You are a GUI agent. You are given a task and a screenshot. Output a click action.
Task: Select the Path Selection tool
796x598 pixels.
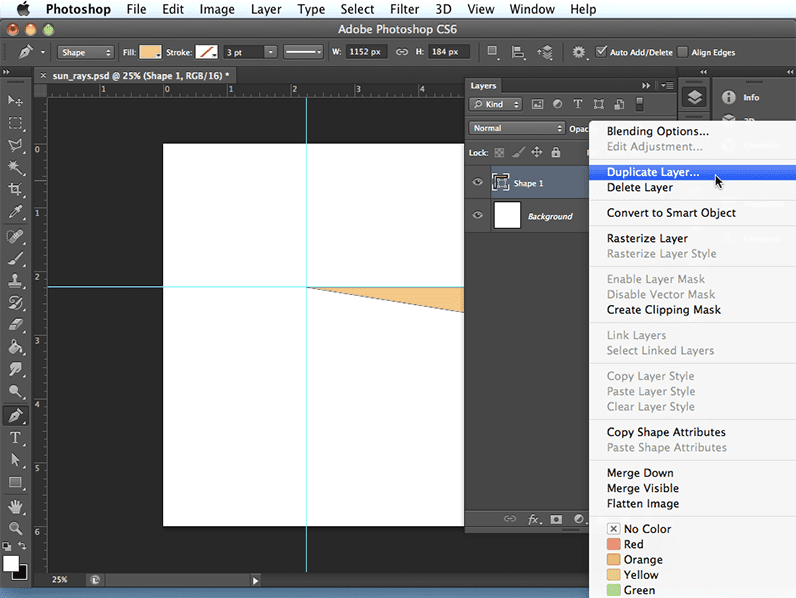[15, 460]
